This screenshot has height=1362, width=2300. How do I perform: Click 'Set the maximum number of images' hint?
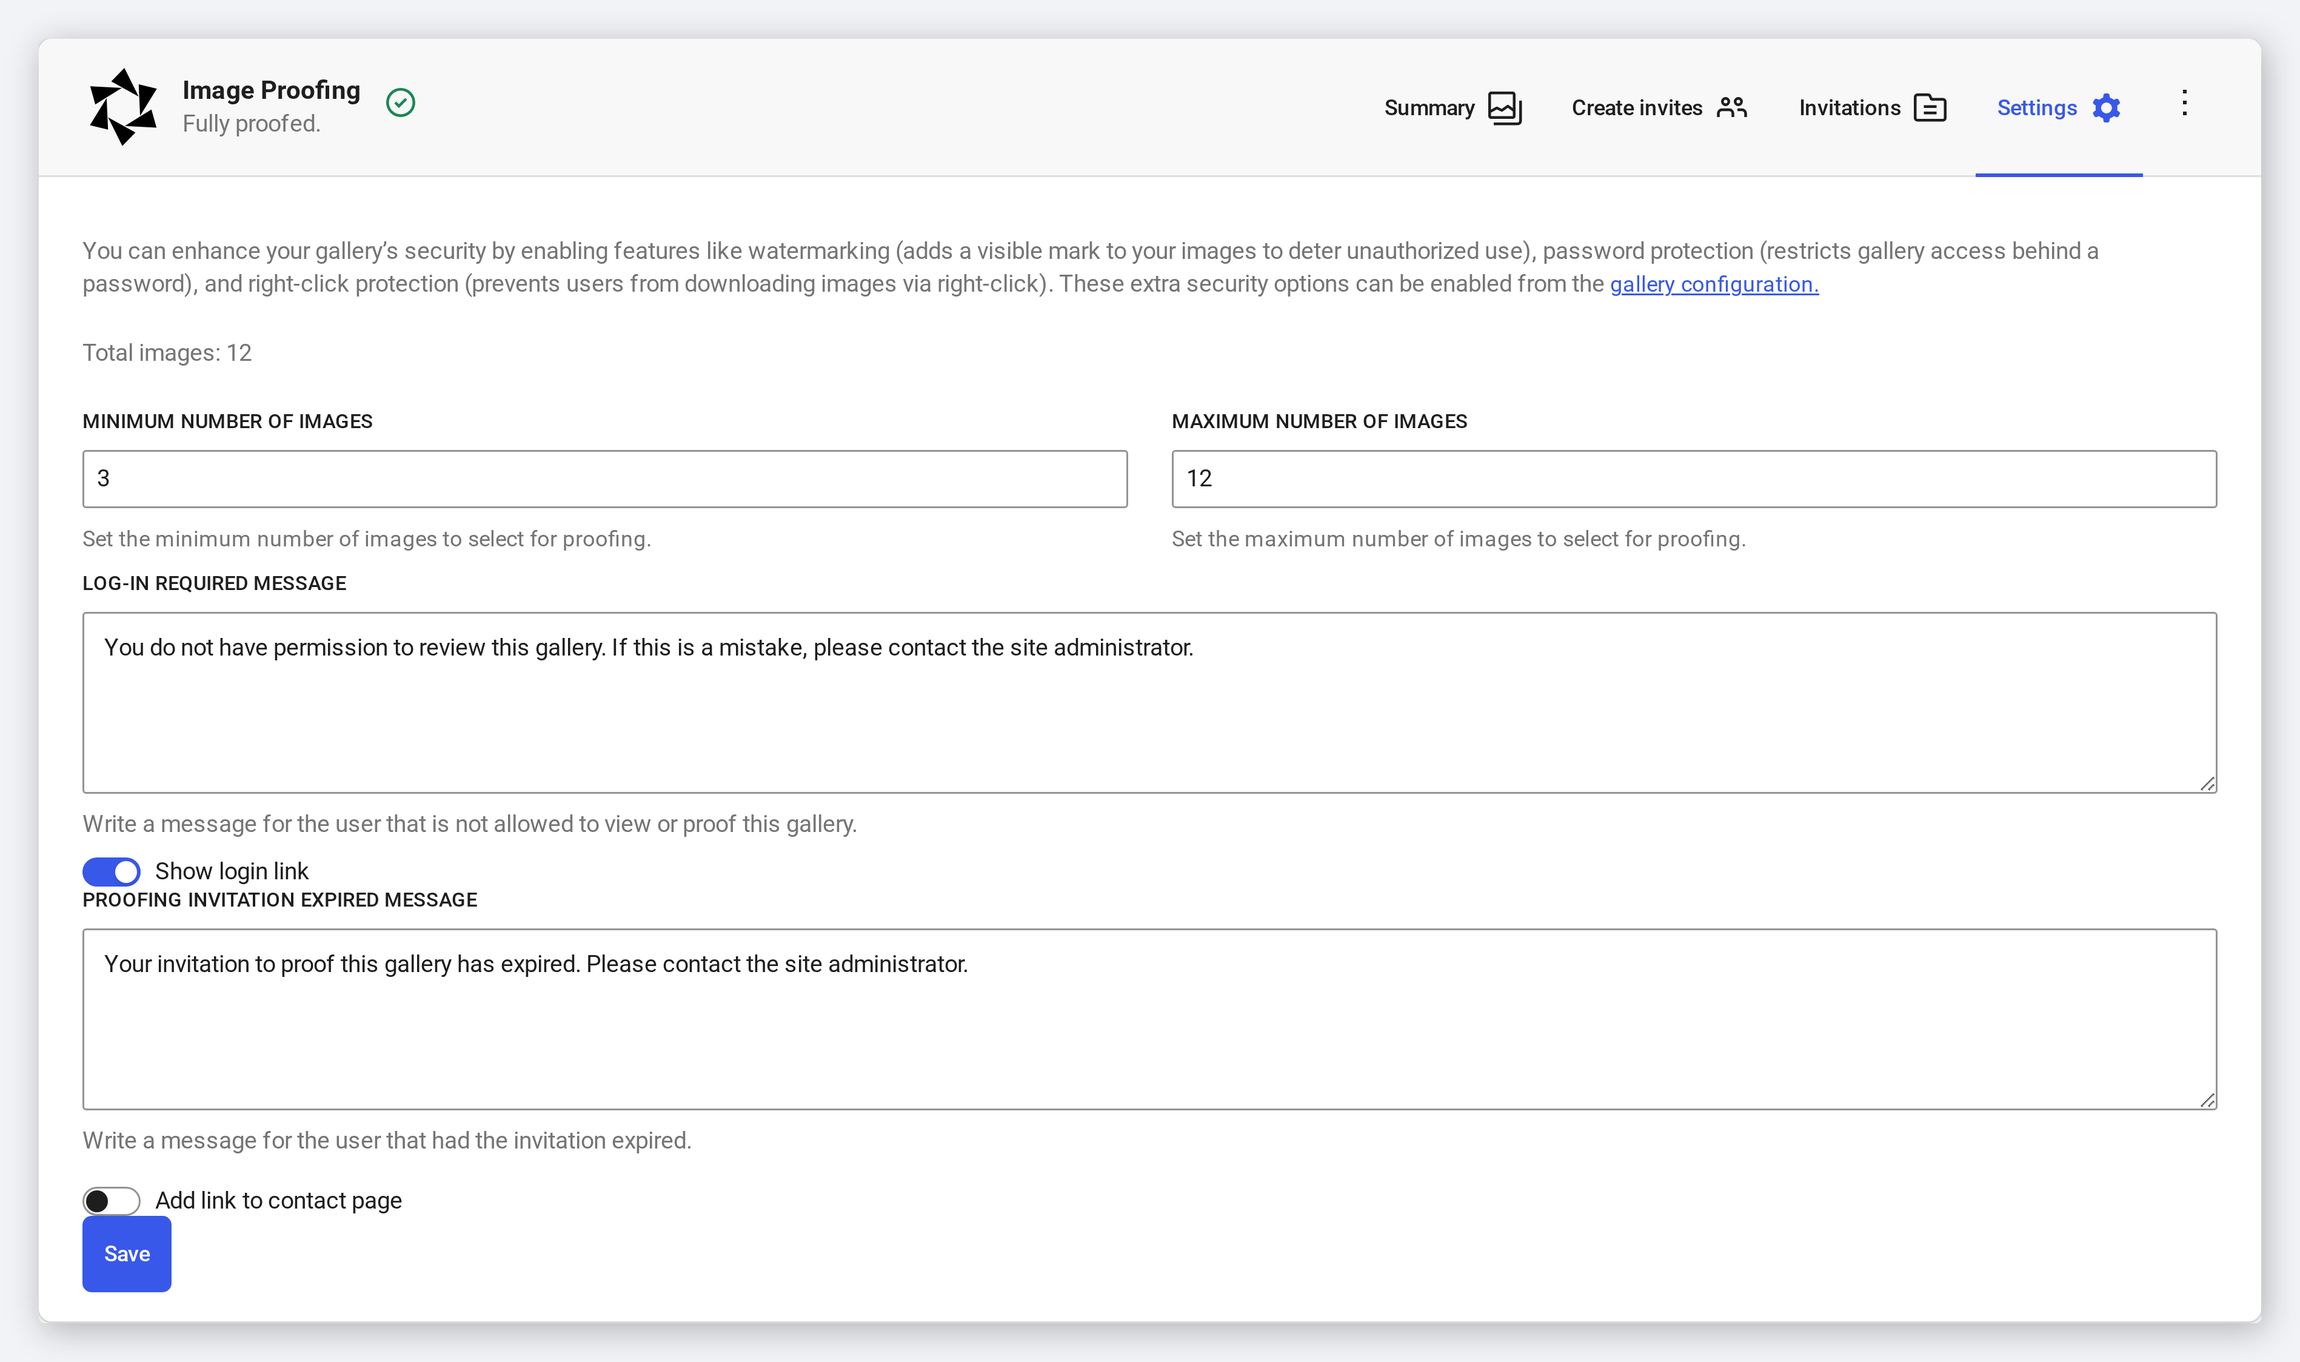tap(1459, 539)
